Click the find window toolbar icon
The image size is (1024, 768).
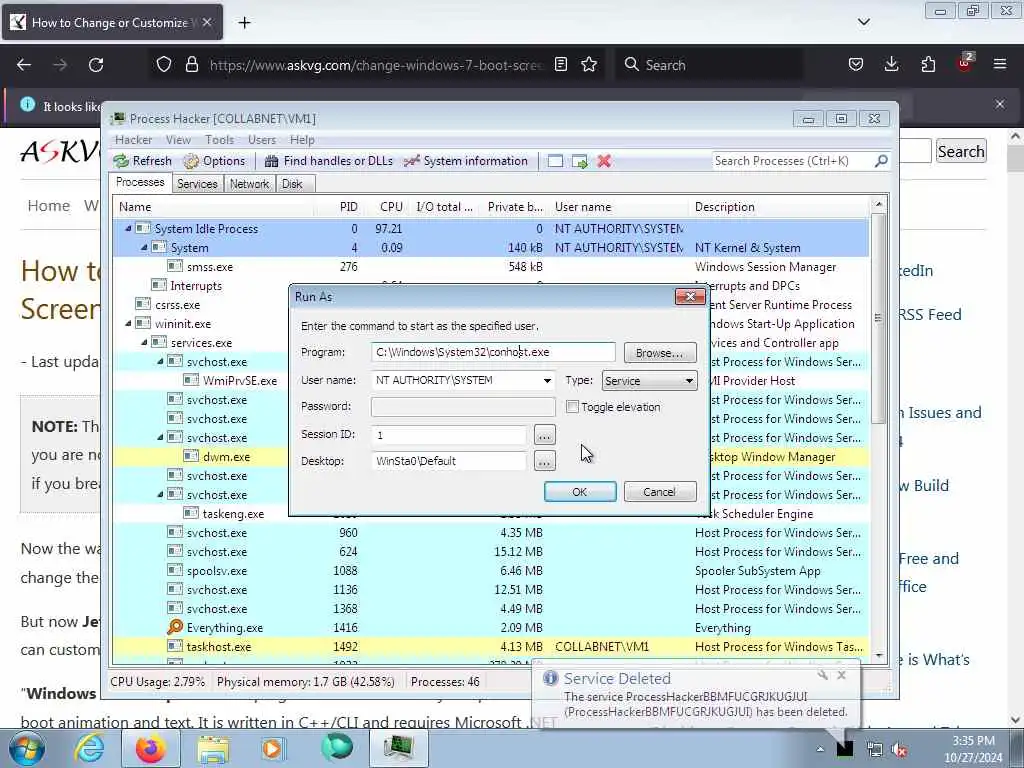[x=555, y=161]
